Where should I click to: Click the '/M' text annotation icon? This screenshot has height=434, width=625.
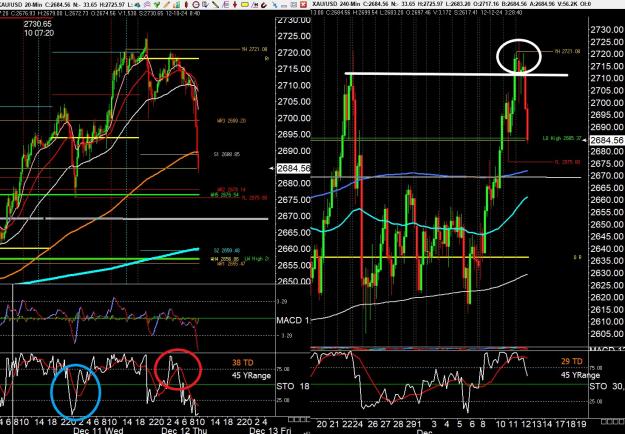pos(254,5)
